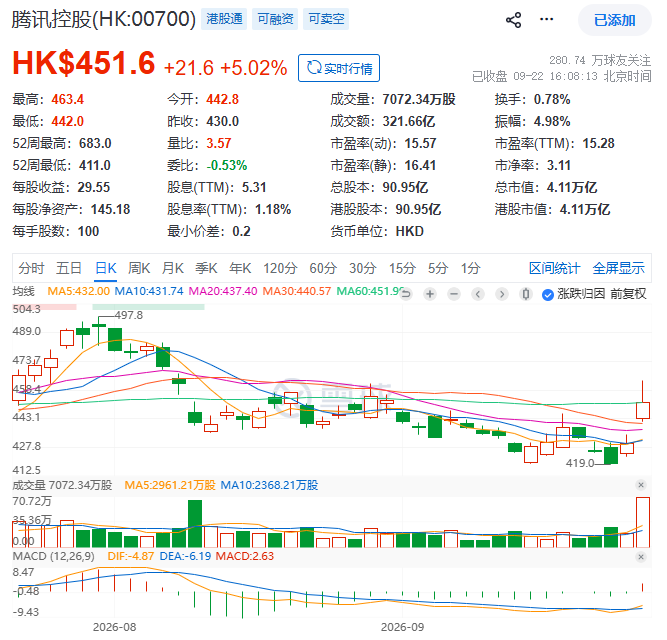The height and width of the screenshot is (640, 667).
Task: Close the 成交量 volume panel
Action: tap(641, 485)
